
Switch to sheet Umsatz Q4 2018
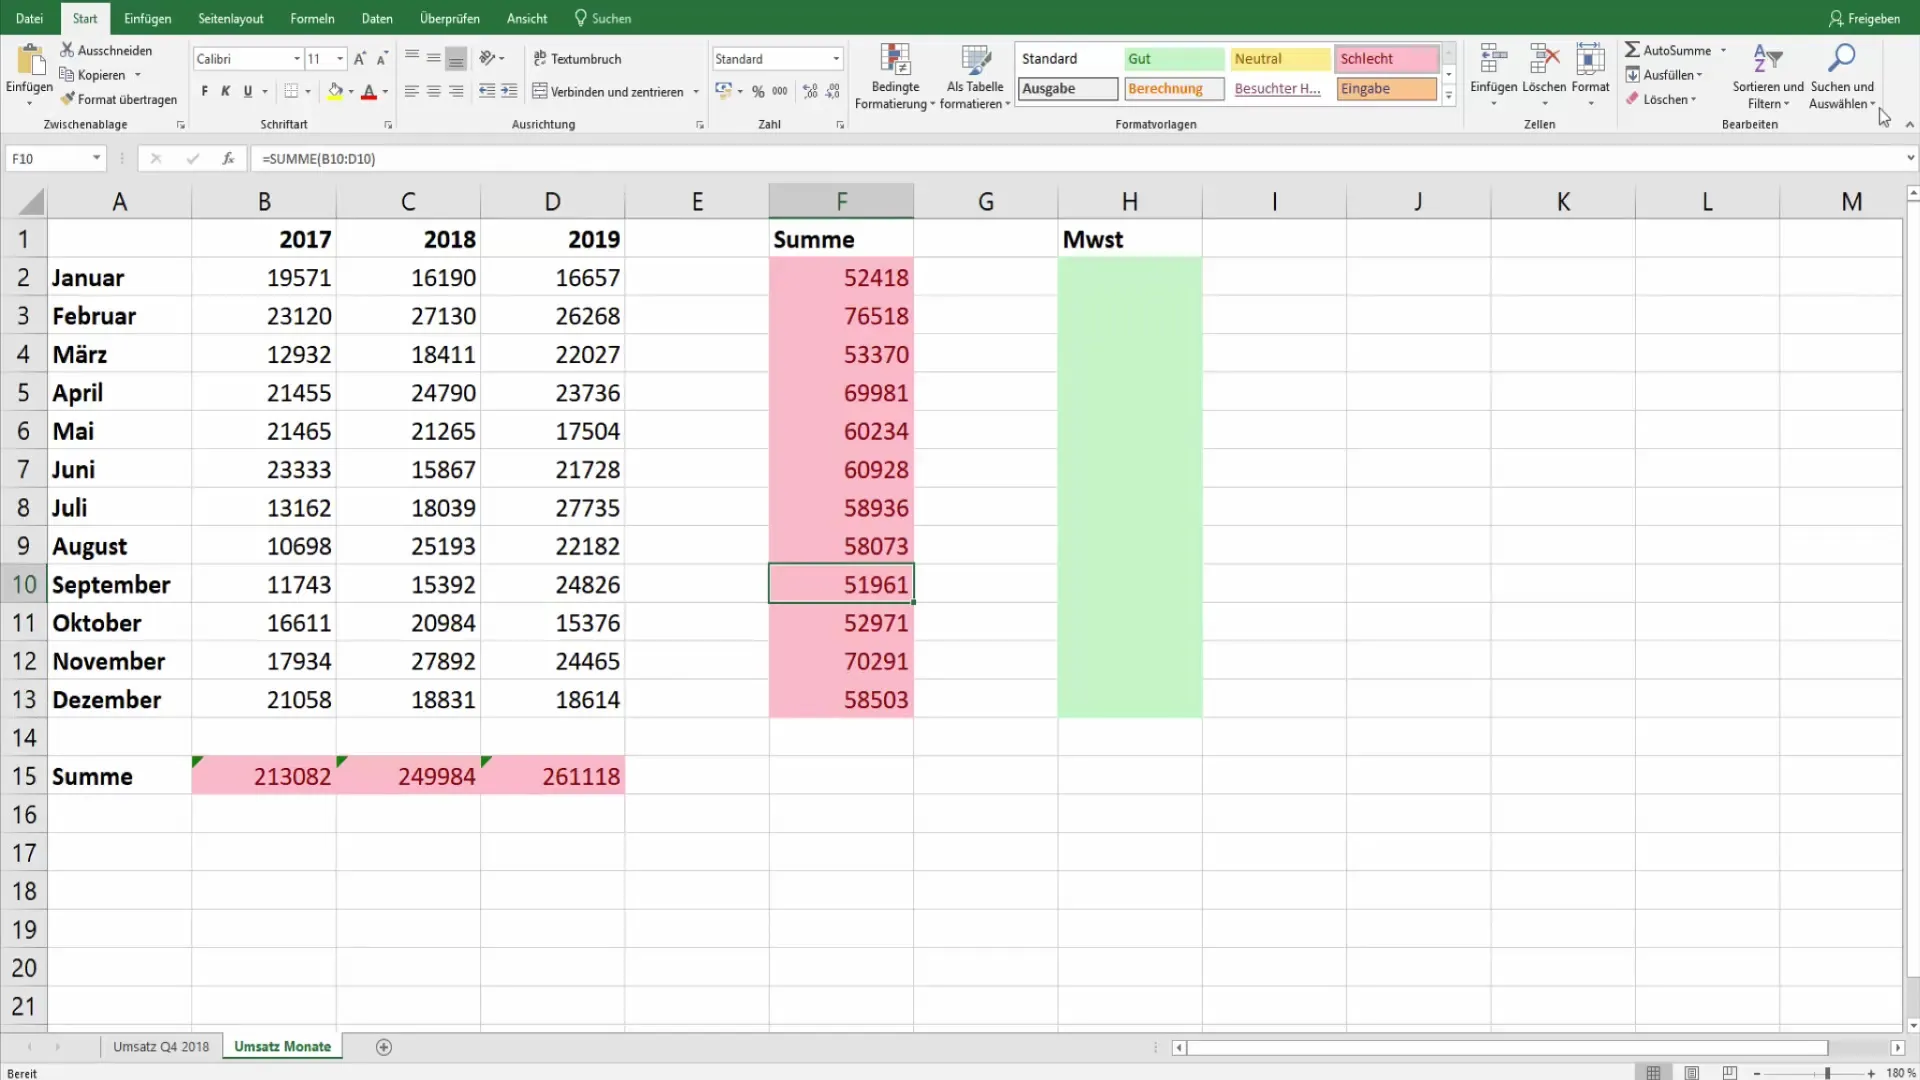tap(161, 1046)
